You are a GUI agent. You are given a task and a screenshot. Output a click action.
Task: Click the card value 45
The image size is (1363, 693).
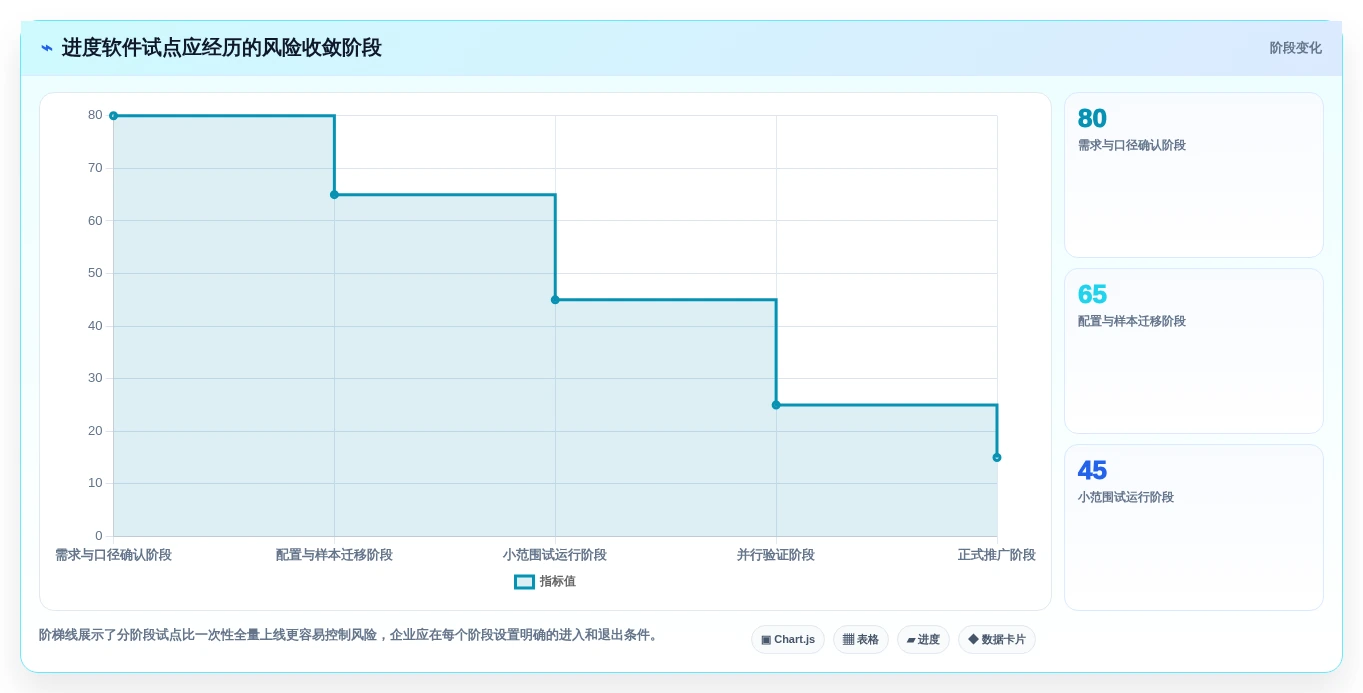pyautogui.click(x=1092, y=471)
